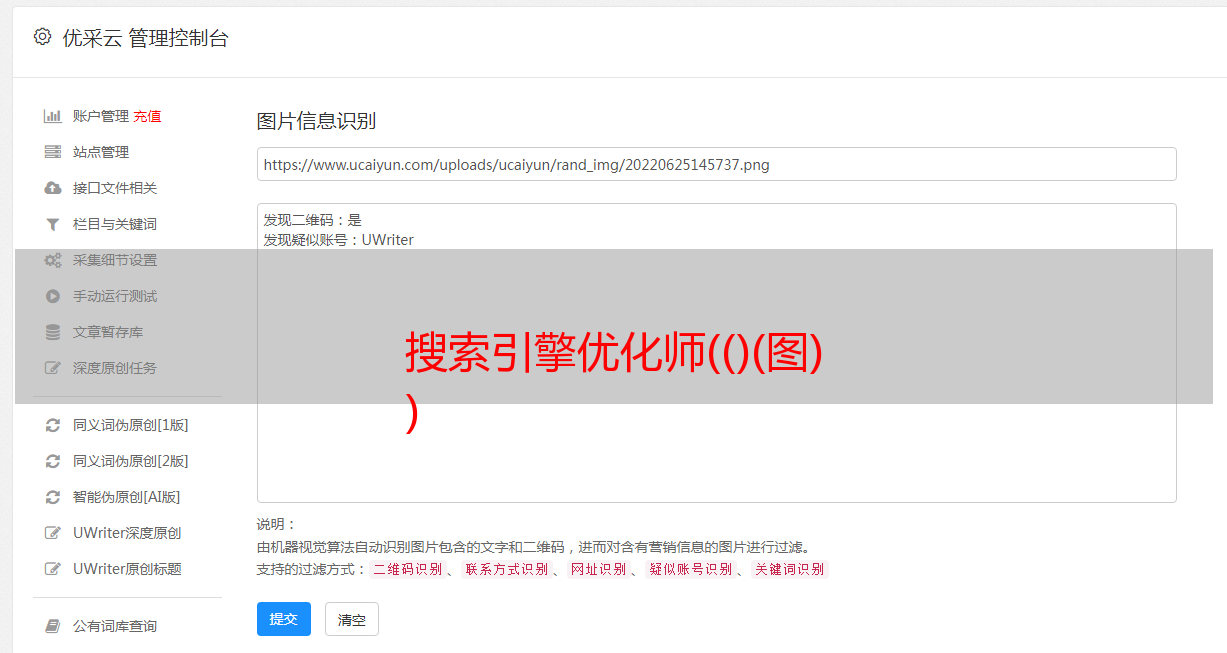Clear the form with the 清空 button

pos(352,619)
